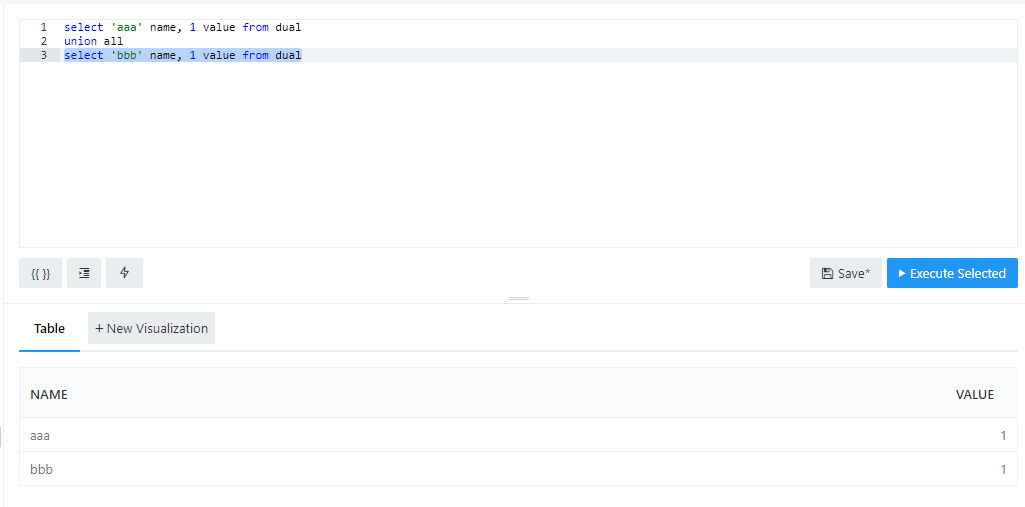This screenshot has width=1025, height=507.
Task: Run the query with Execute Selected
Action: click(x=952, y=273)
